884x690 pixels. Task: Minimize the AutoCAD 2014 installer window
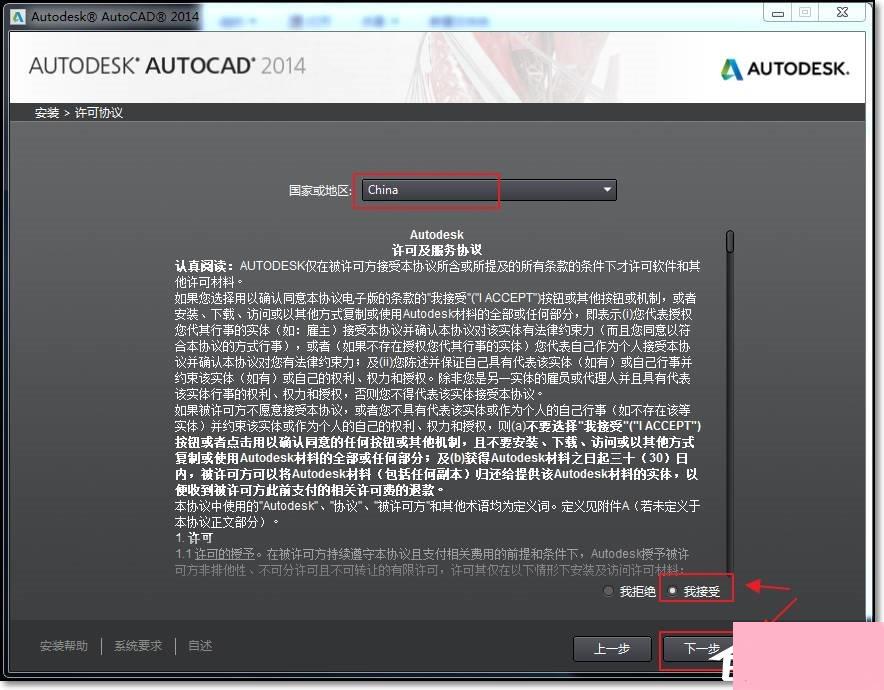[x=777, y=12]
